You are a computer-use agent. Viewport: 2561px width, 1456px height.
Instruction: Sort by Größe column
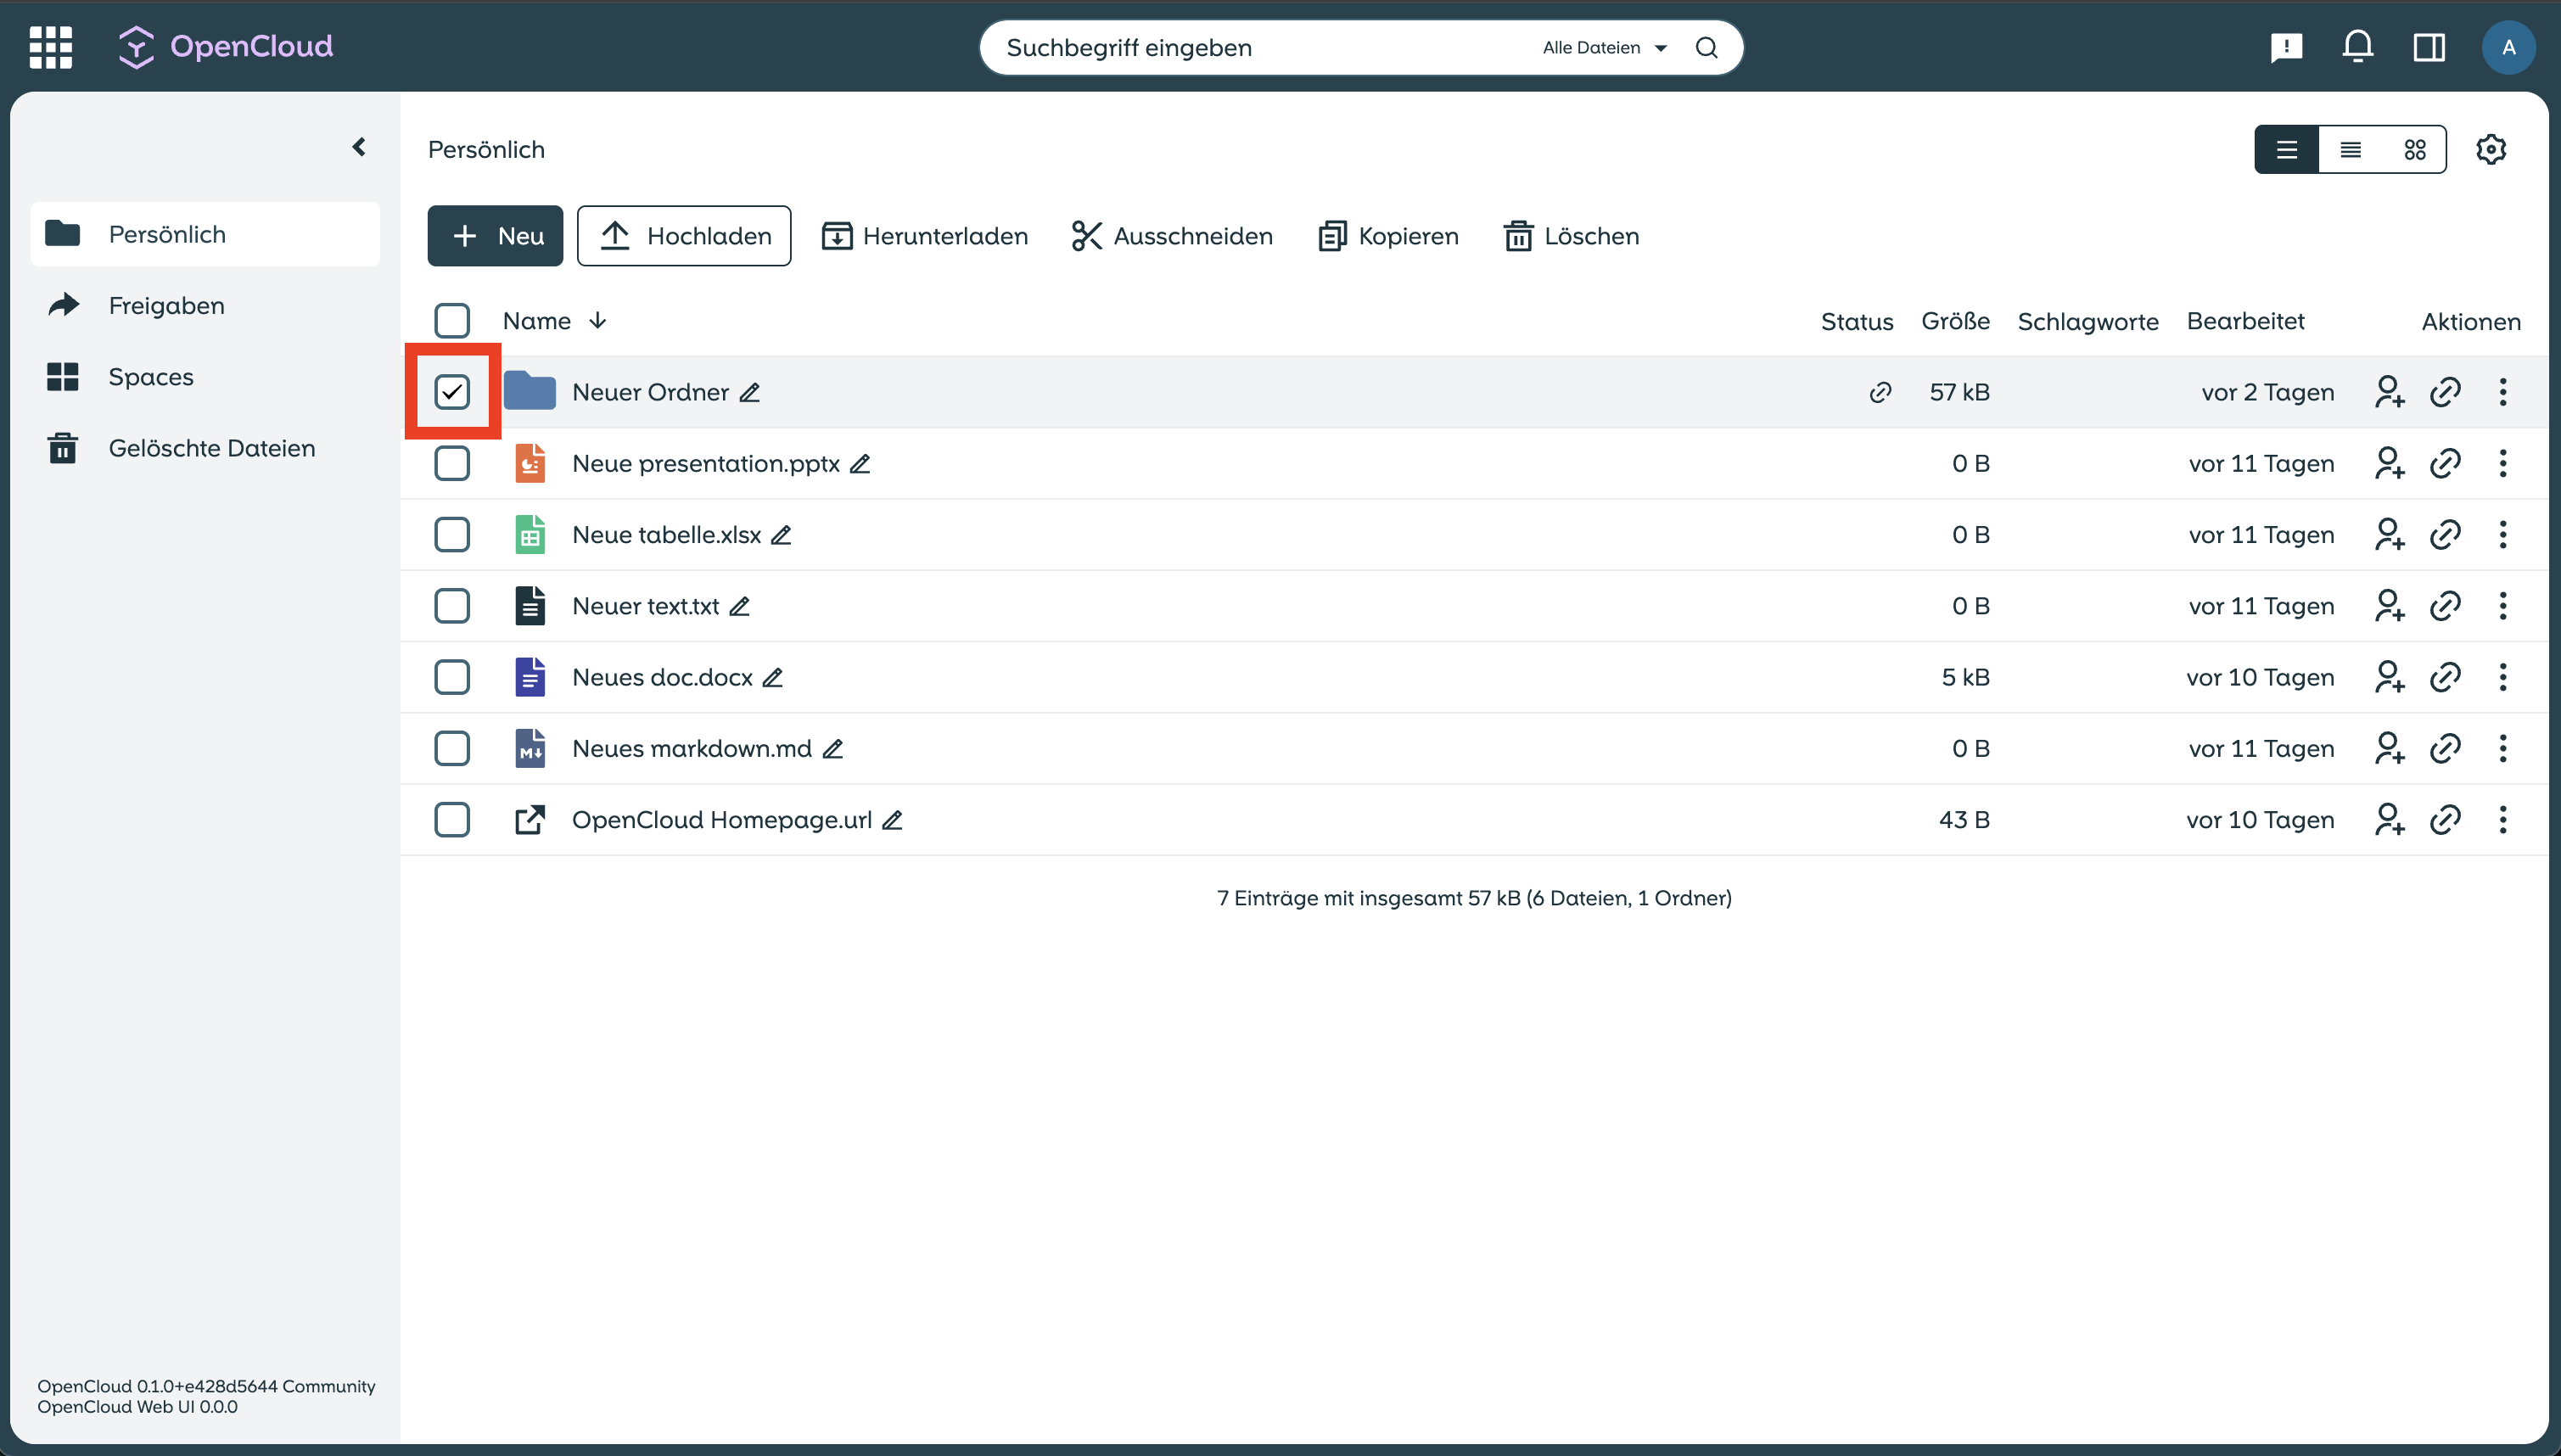[1955, 321]
